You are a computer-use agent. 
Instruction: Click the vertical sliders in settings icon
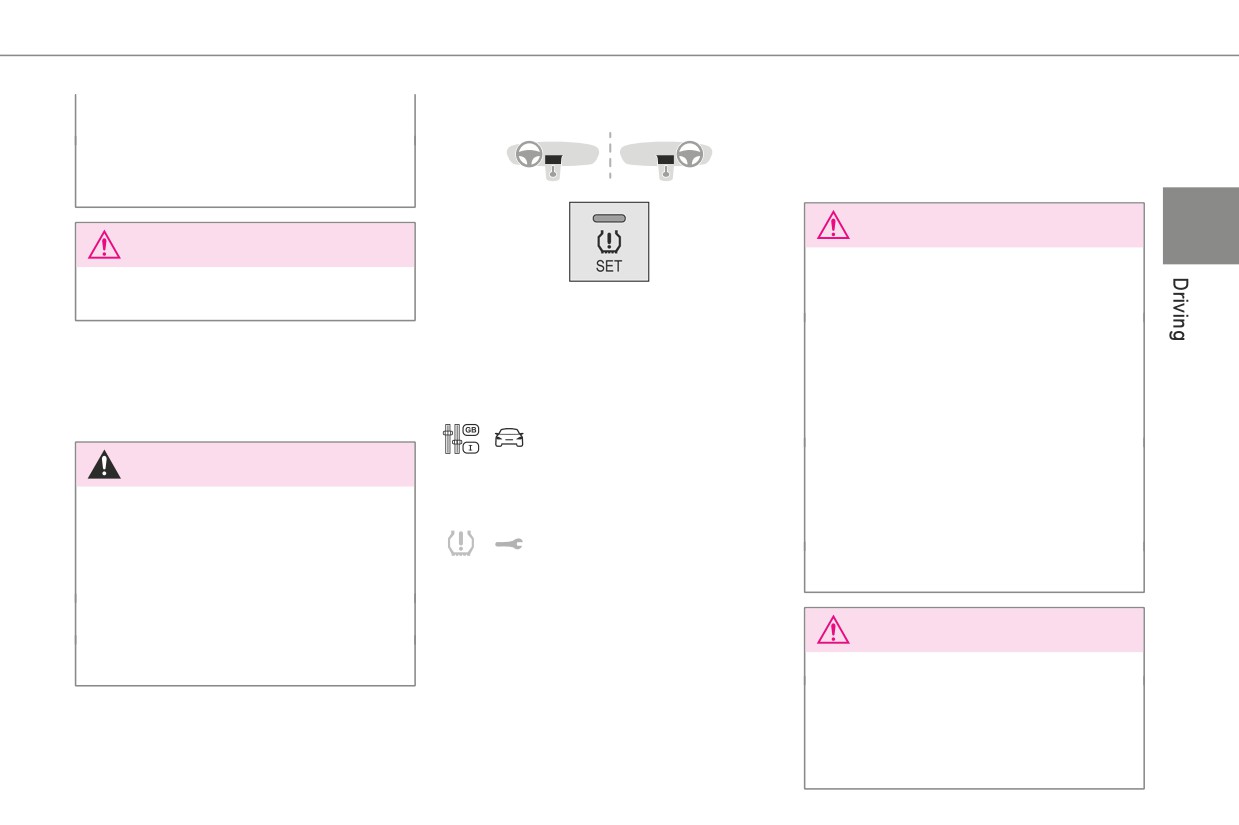point(451,440)
